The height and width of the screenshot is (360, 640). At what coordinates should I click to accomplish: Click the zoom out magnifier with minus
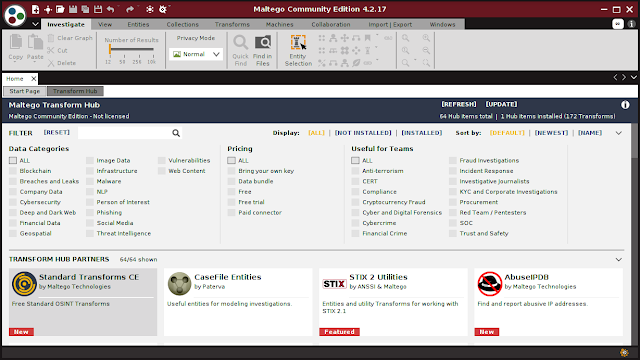(x=426, y=51)
